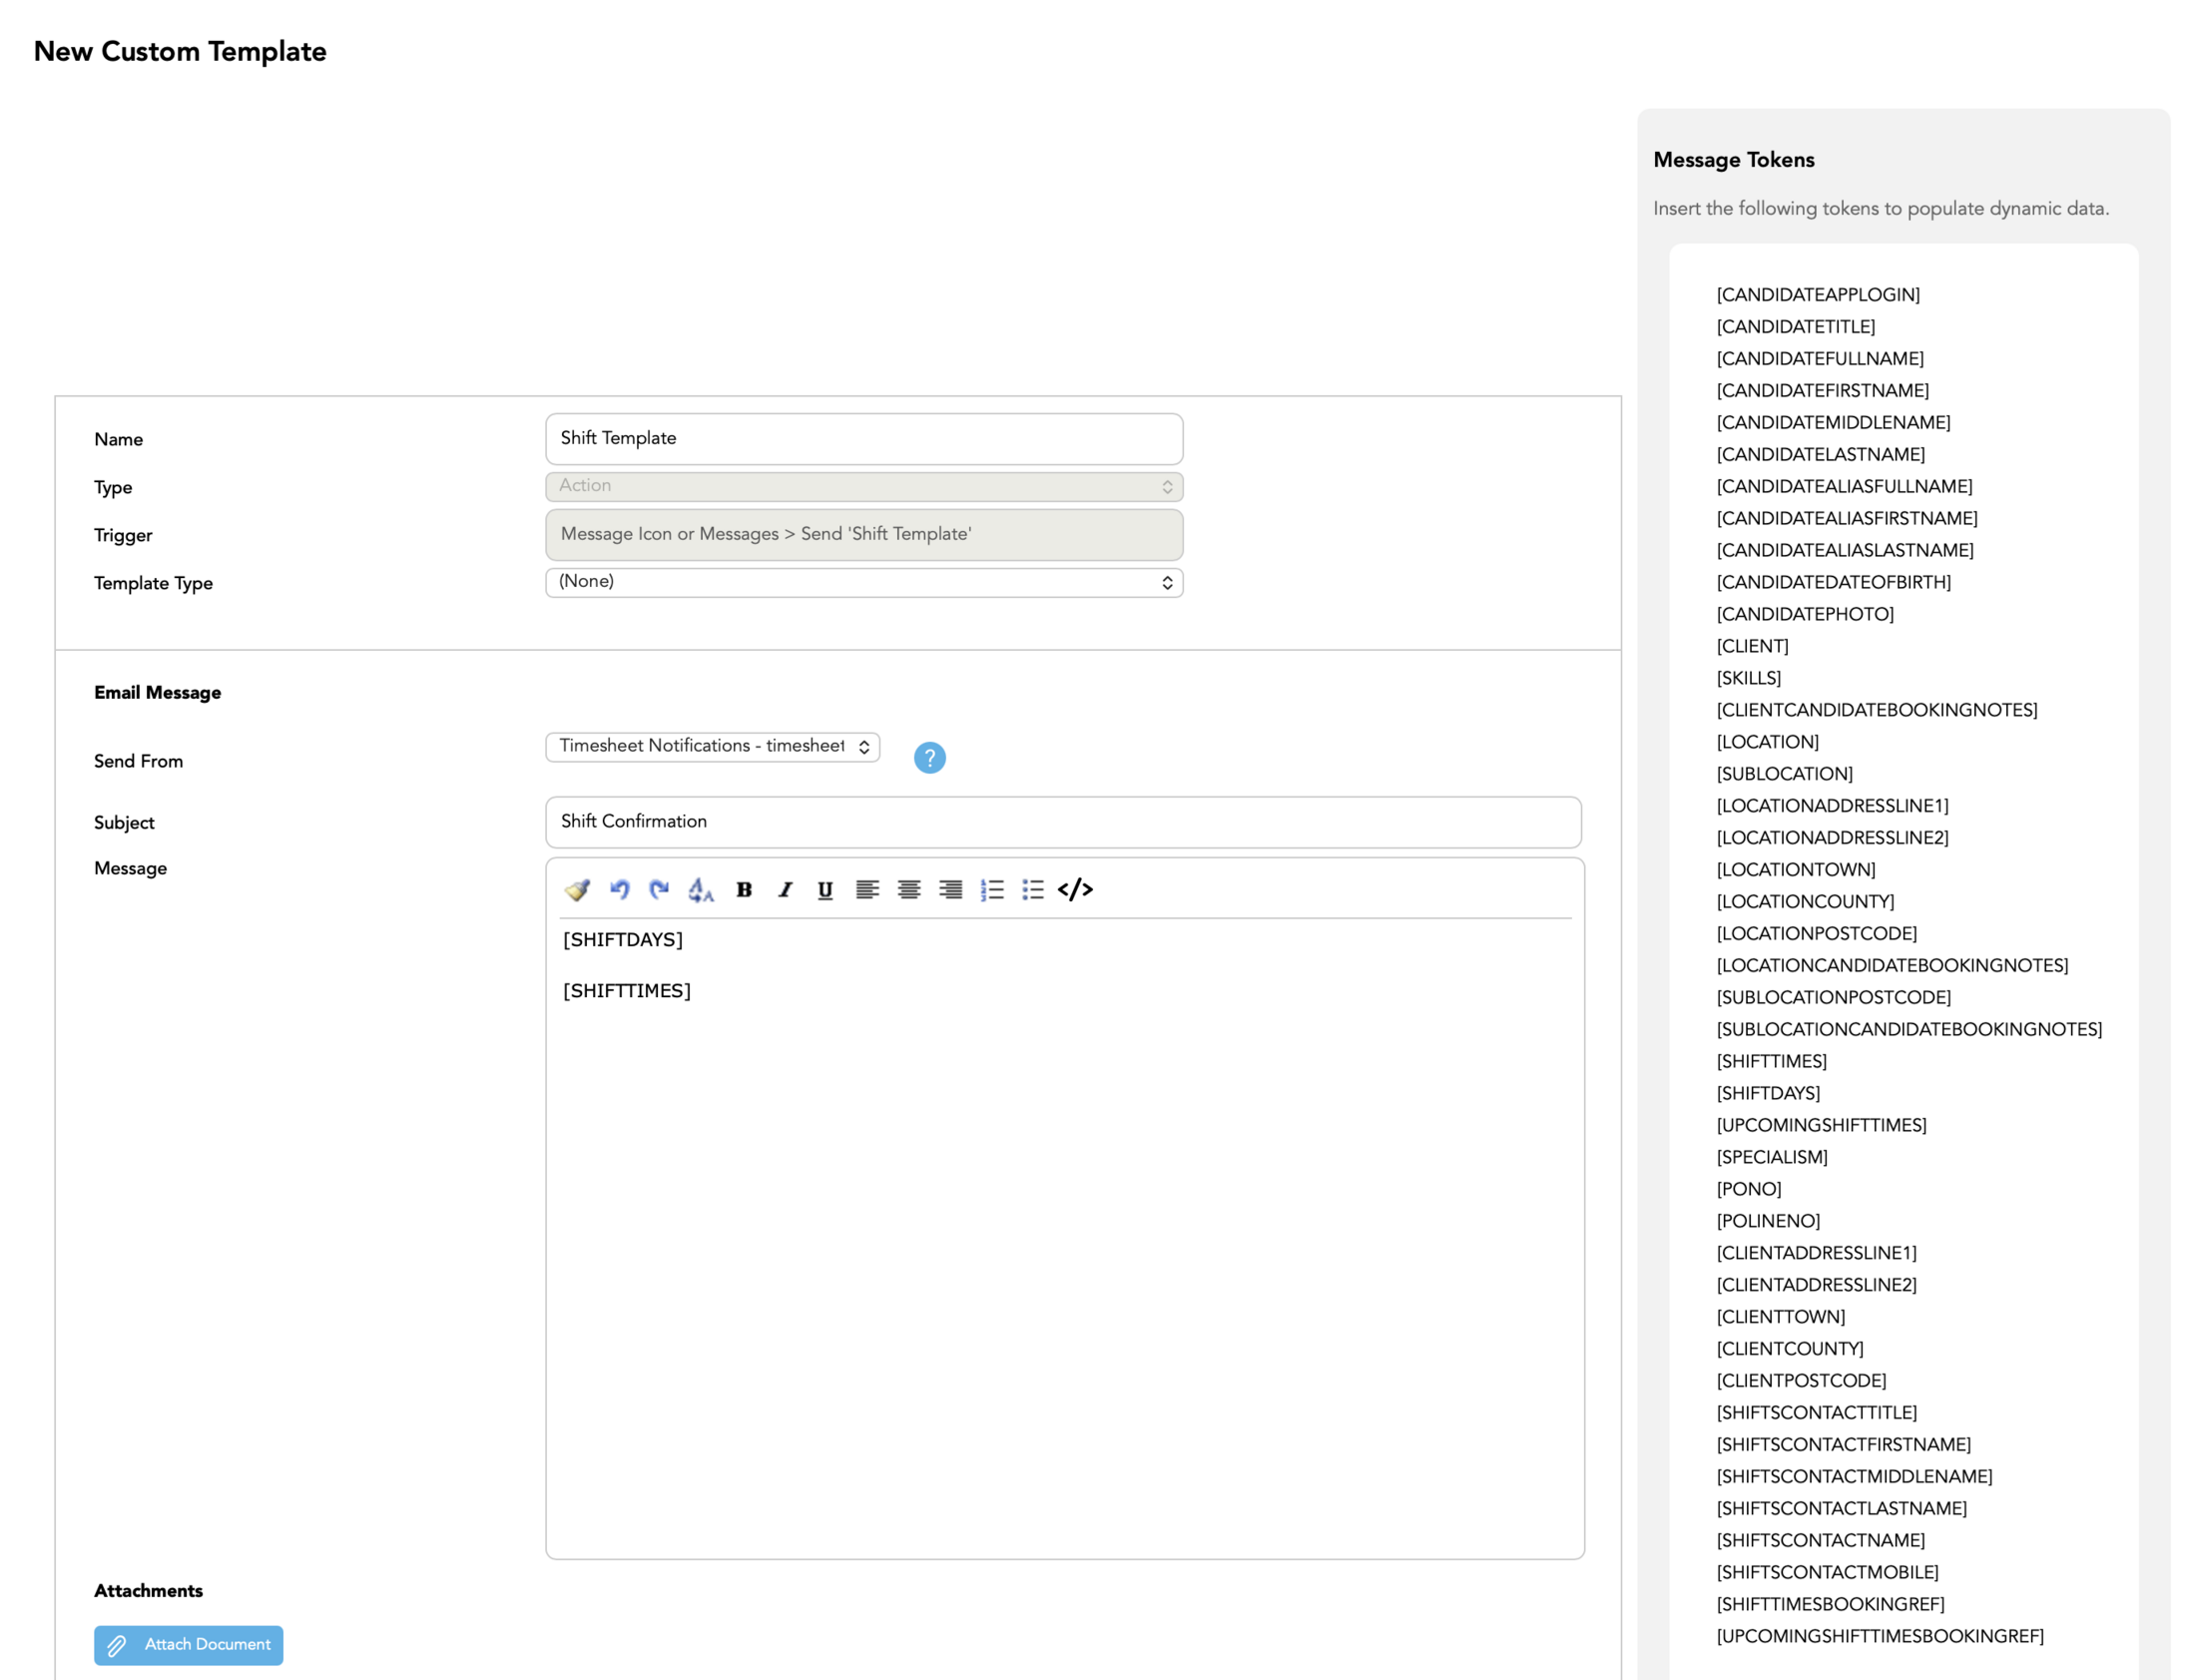Toggle bold formatting
The height and width of the screenshot is (1680, 2186).
click(744, 889)
